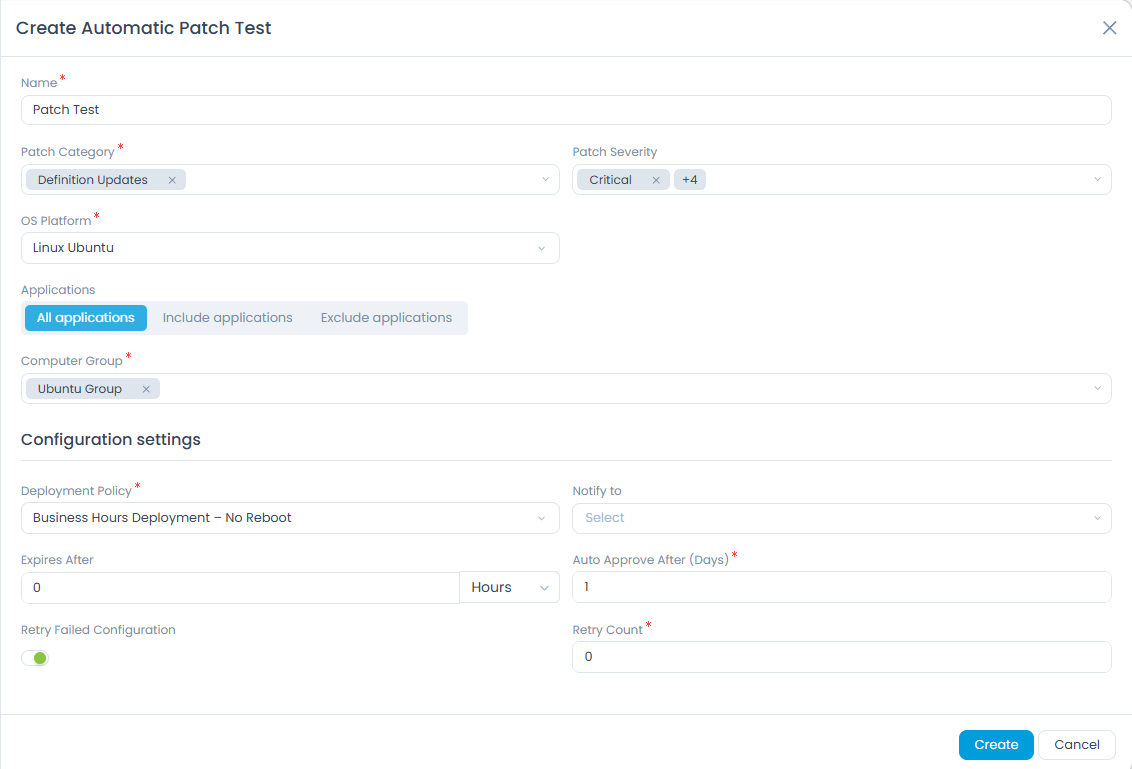Close the Create Automatic Patch Test dialog

[x=1109, y=28]
